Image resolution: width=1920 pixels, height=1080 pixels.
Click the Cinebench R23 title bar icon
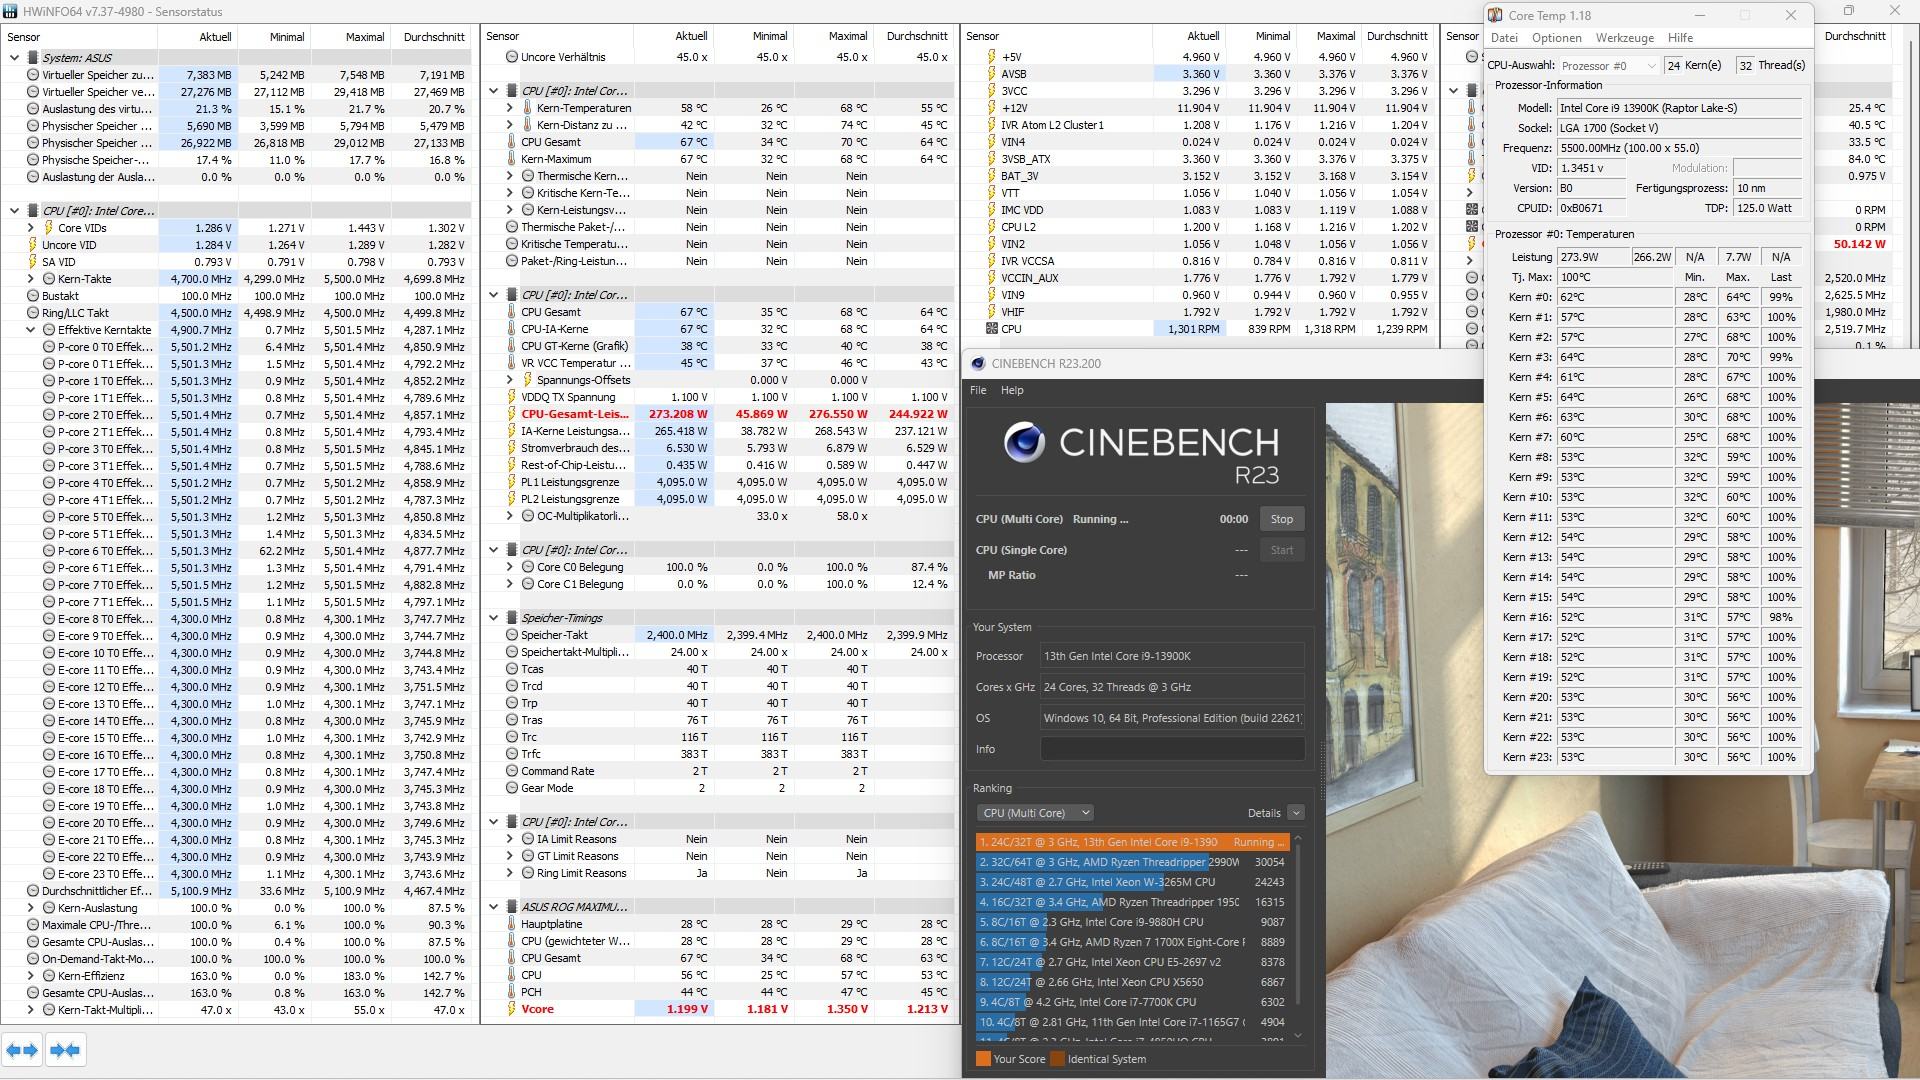(x=978, y=364)
